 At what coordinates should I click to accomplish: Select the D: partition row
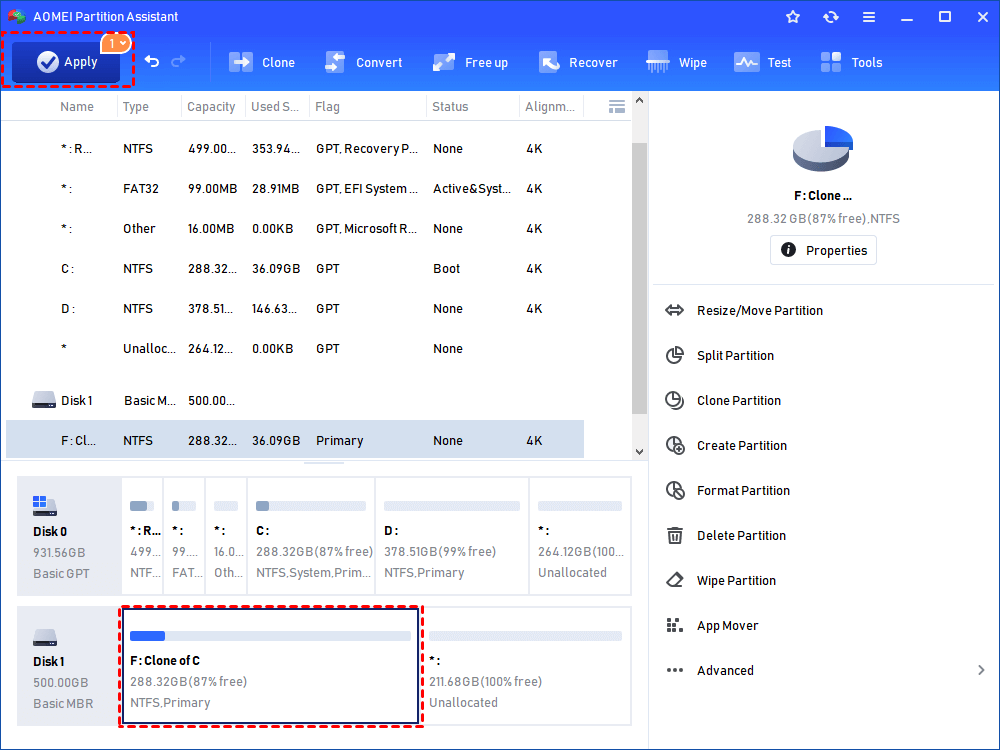pyautogui.click(x=295, y=309)
